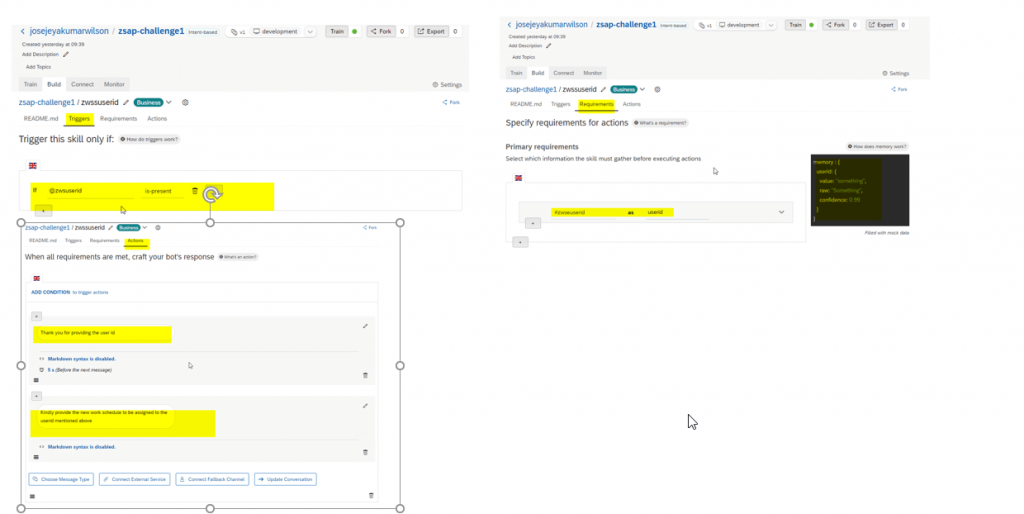
Task: Edit 'Thank you for providing' message with pencil icon
Action: tap(365, 326)
